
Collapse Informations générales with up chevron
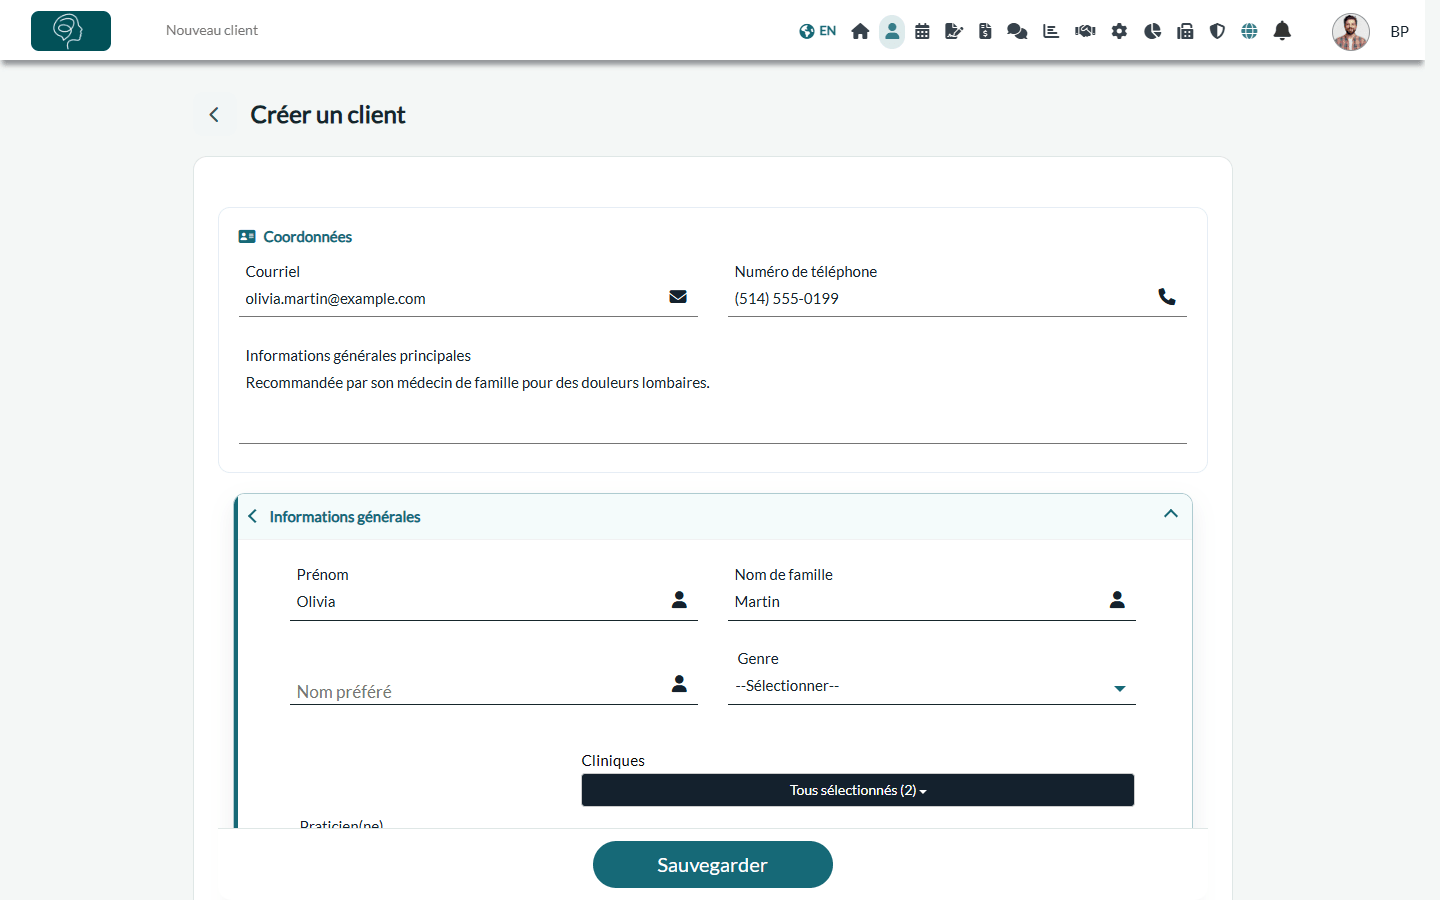(x=1171, y=514)
